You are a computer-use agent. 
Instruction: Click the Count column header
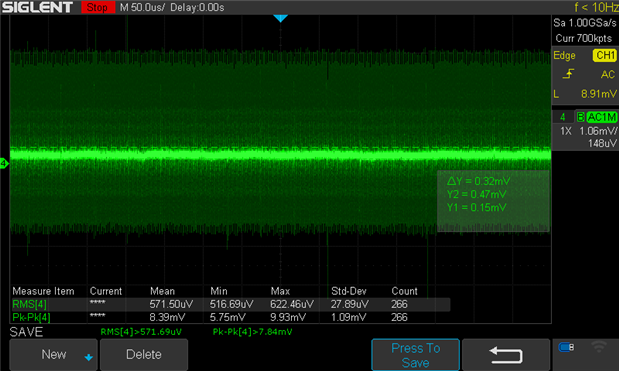pos(404,291)
